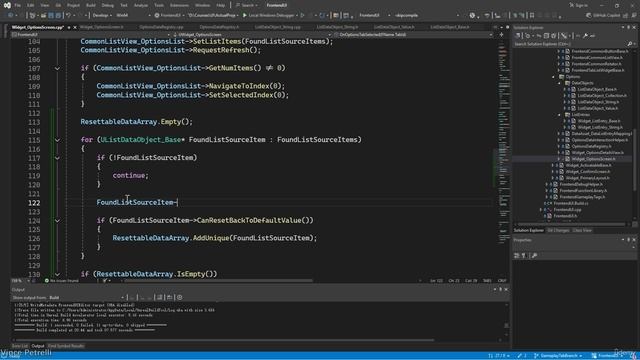Open the OnOptionsTabSelected member navigation dropdown

[x=413, y=35]
